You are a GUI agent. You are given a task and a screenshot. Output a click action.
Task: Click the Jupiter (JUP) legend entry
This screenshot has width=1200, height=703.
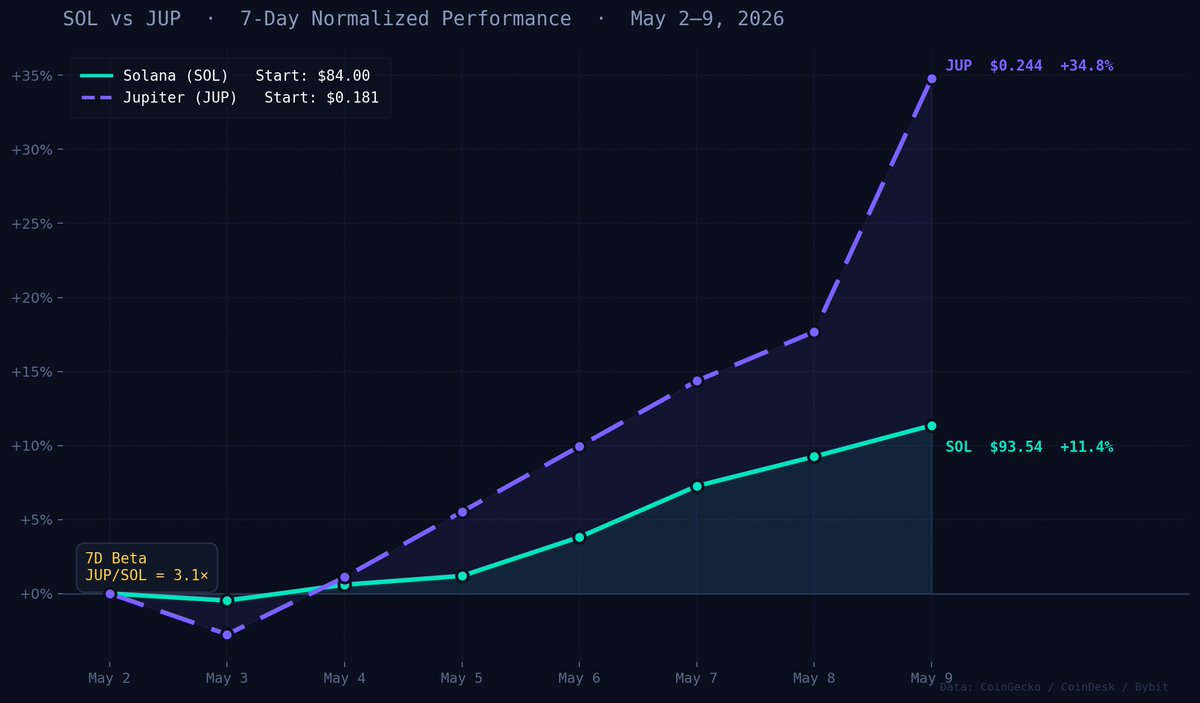(229, 98)
